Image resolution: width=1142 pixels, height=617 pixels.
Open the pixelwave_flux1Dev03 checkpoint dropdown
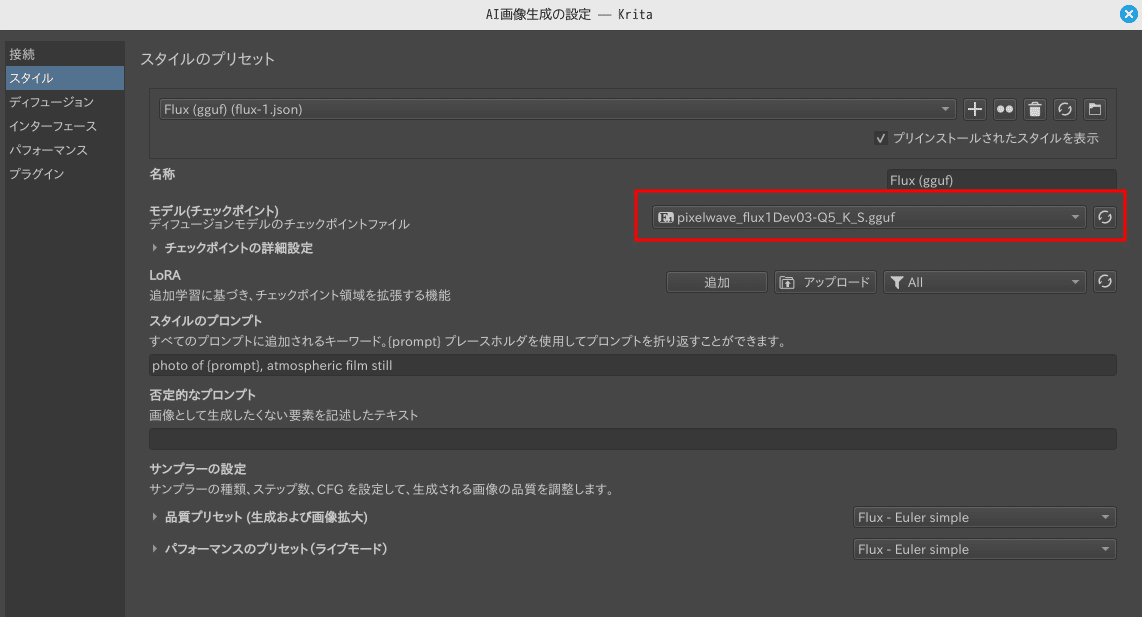point(869,217)
